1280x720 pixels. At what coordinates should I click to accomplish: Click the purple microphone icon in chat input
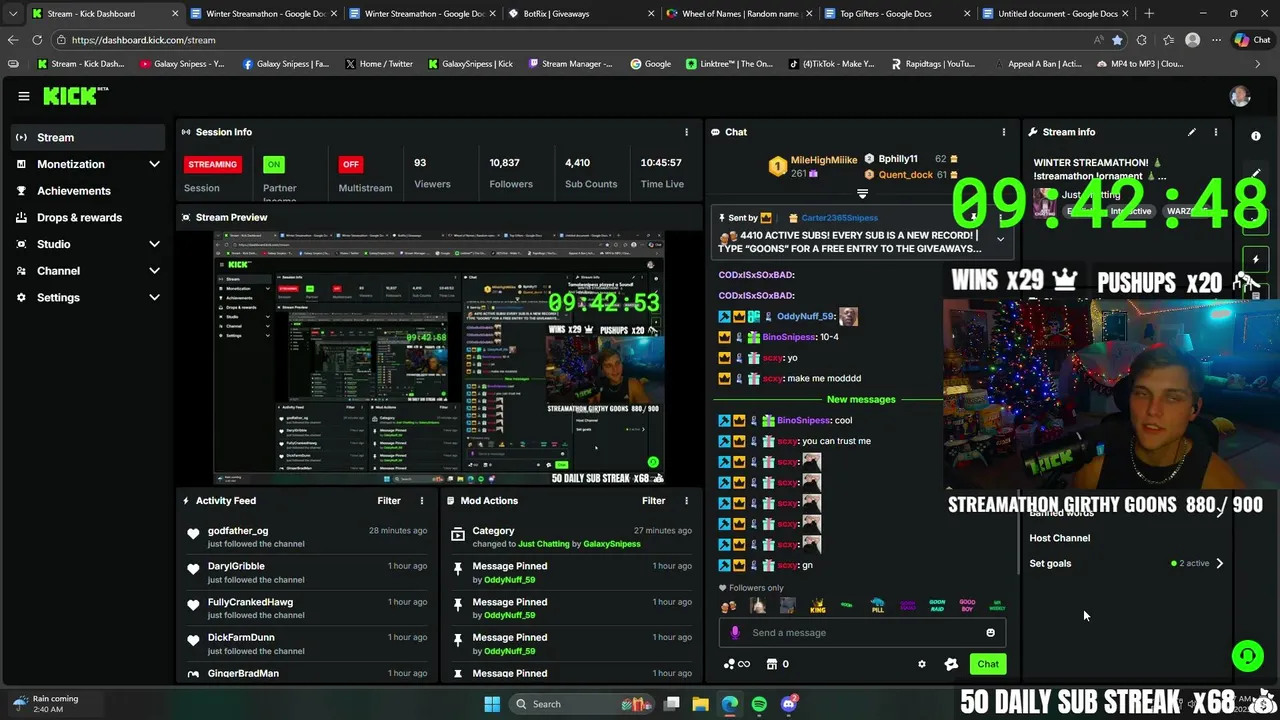point(735,633)
